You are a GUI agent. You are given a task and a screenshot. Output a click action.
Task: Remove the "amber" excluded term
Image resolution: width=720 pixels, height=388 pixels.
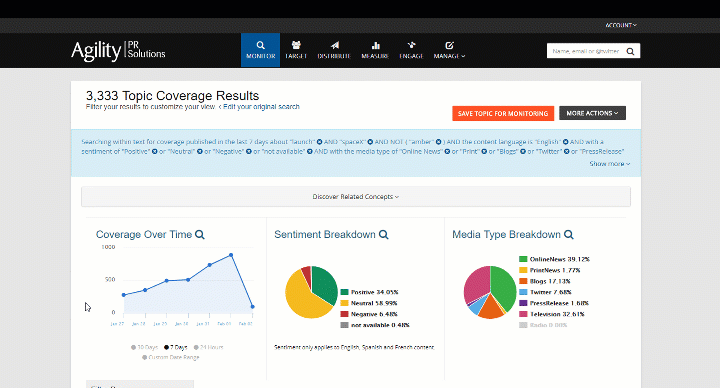pos(439,142)
